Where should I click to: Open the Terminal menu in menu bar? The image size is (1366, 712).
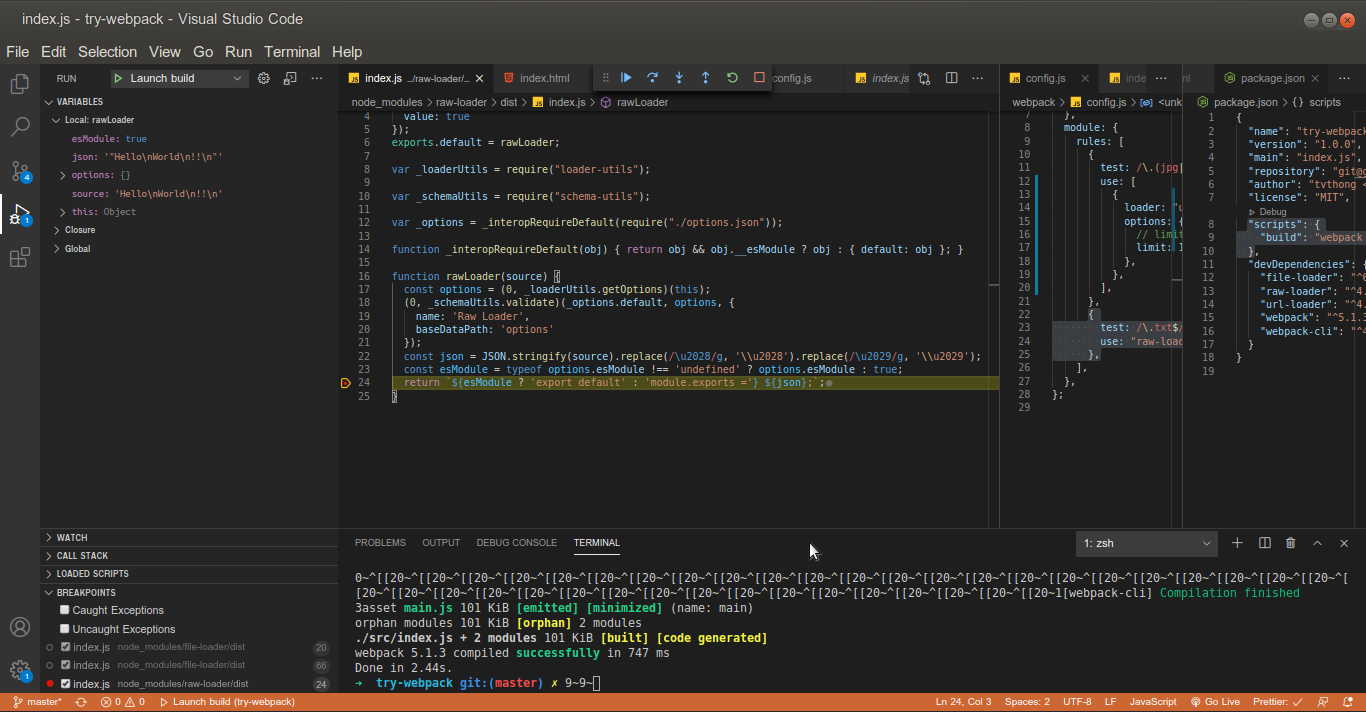(x=292, y=52)
